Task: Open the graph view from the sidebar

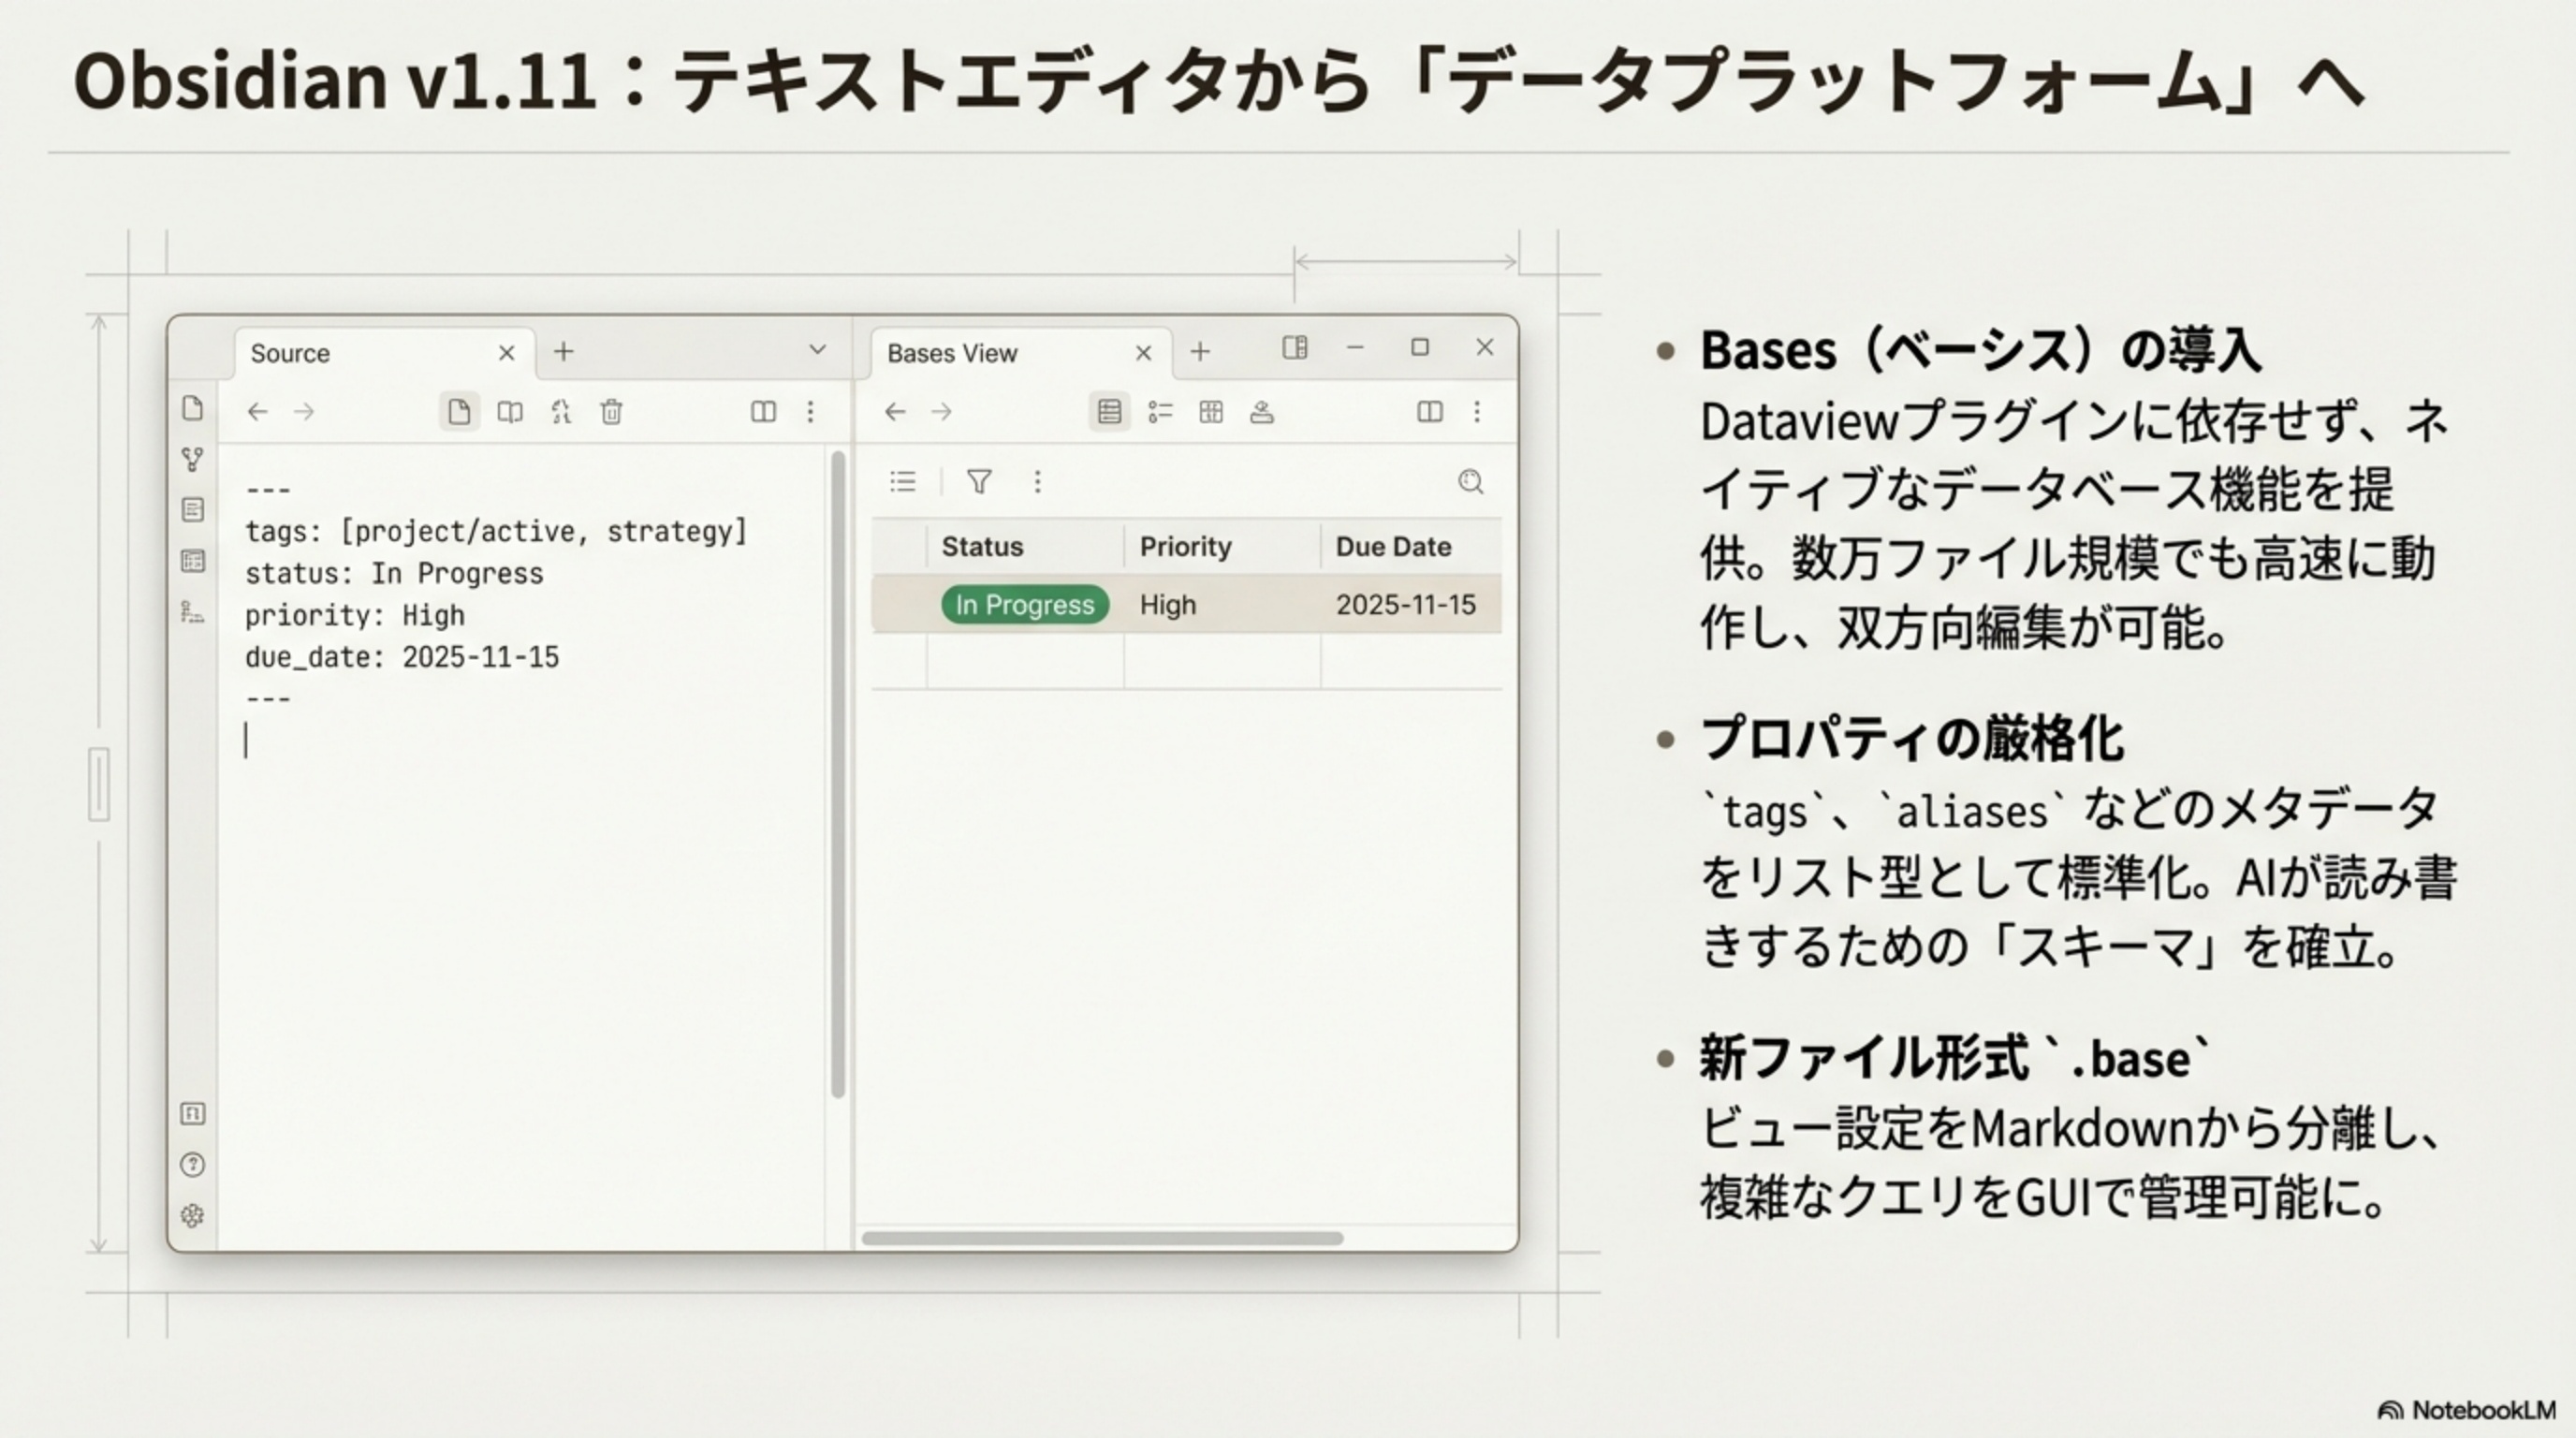Action: pos(193,460)
